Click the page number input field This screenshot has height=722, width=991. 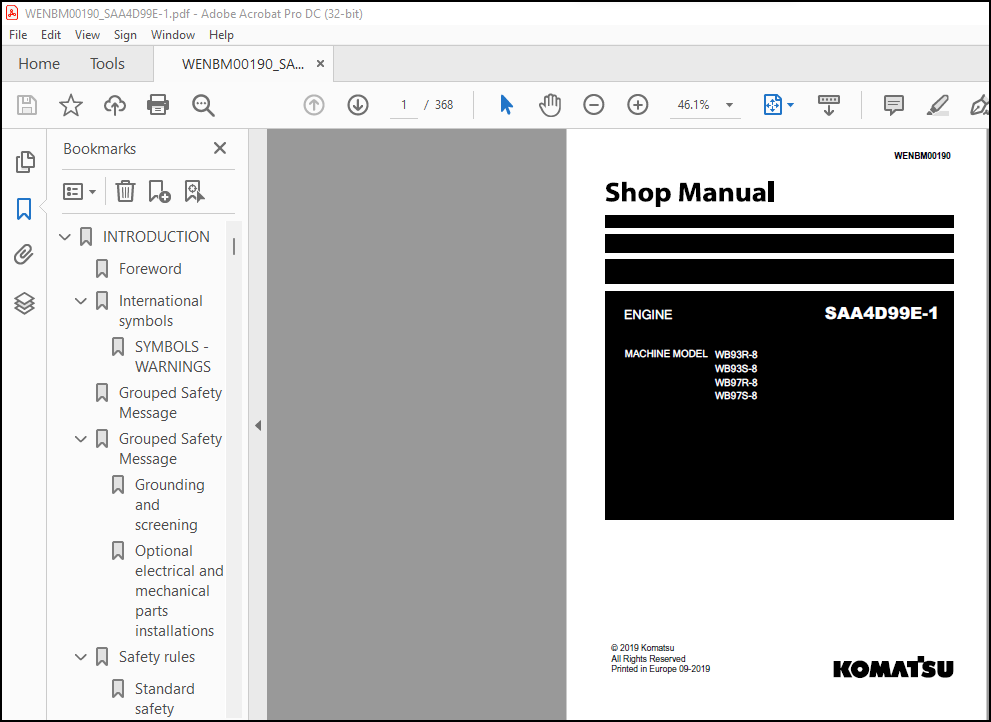click(x=404, y=105)
